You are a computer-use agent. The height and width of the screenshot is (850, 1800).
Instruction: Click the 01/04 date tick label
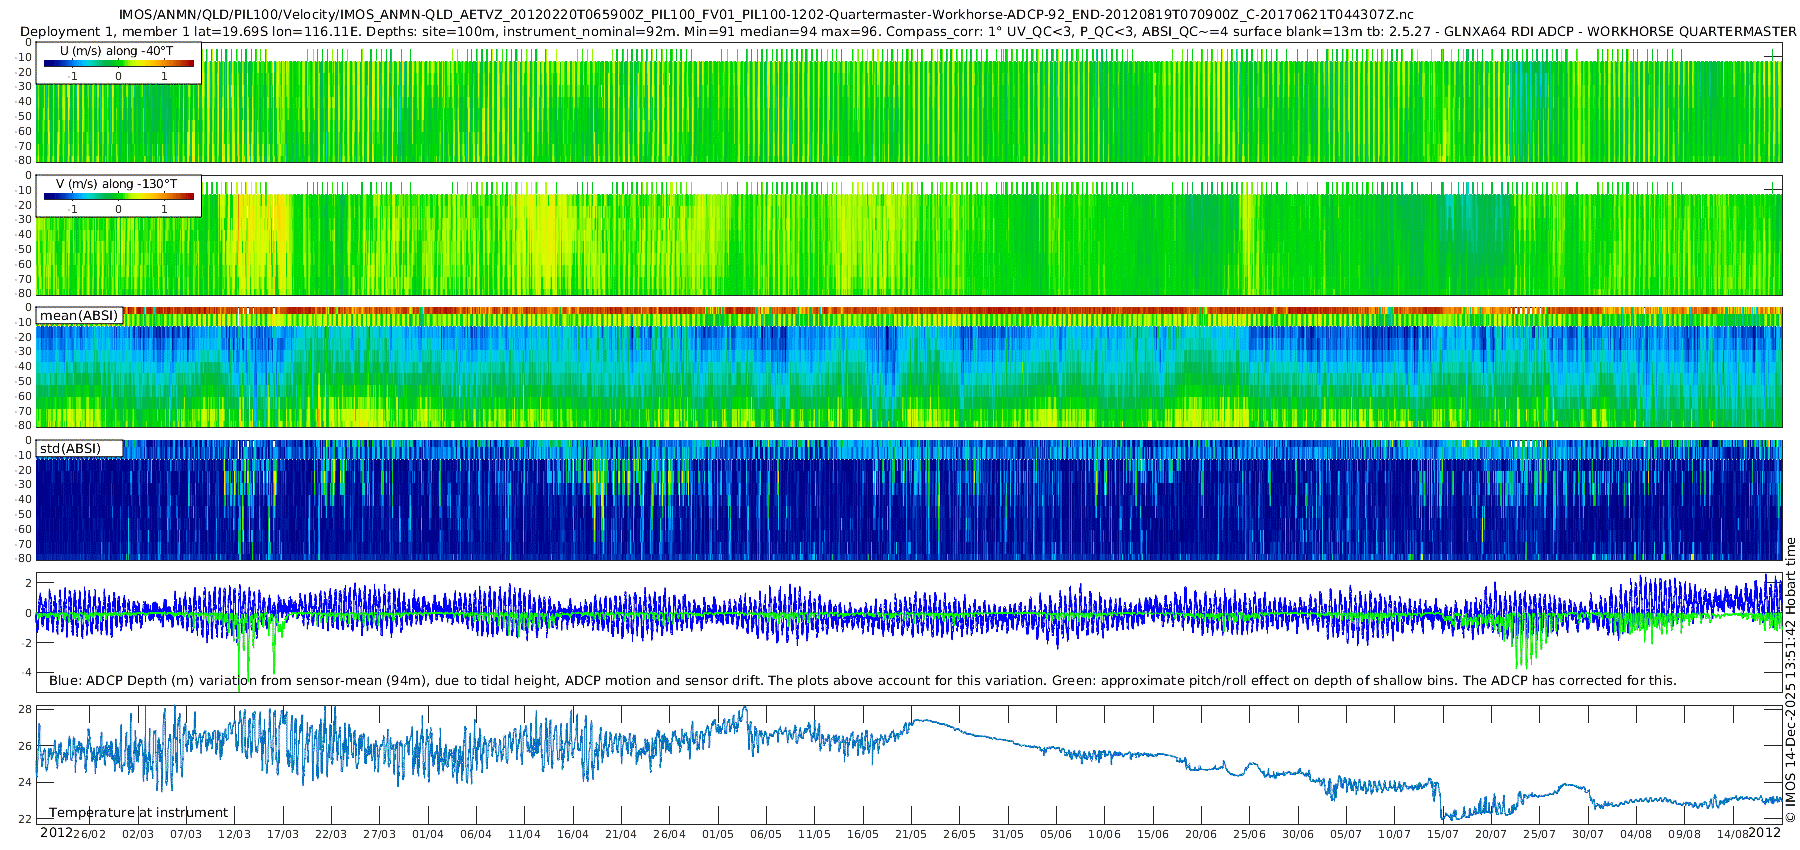pos(427,834)
